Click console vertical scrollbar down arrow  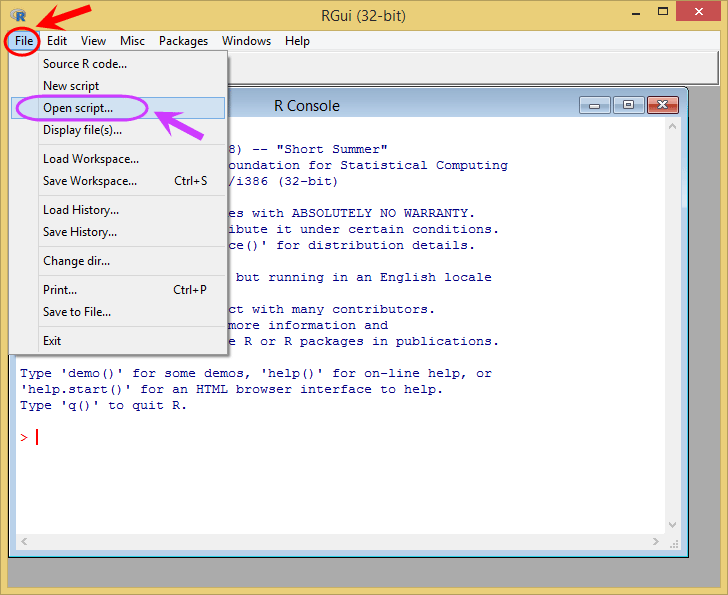672,525
